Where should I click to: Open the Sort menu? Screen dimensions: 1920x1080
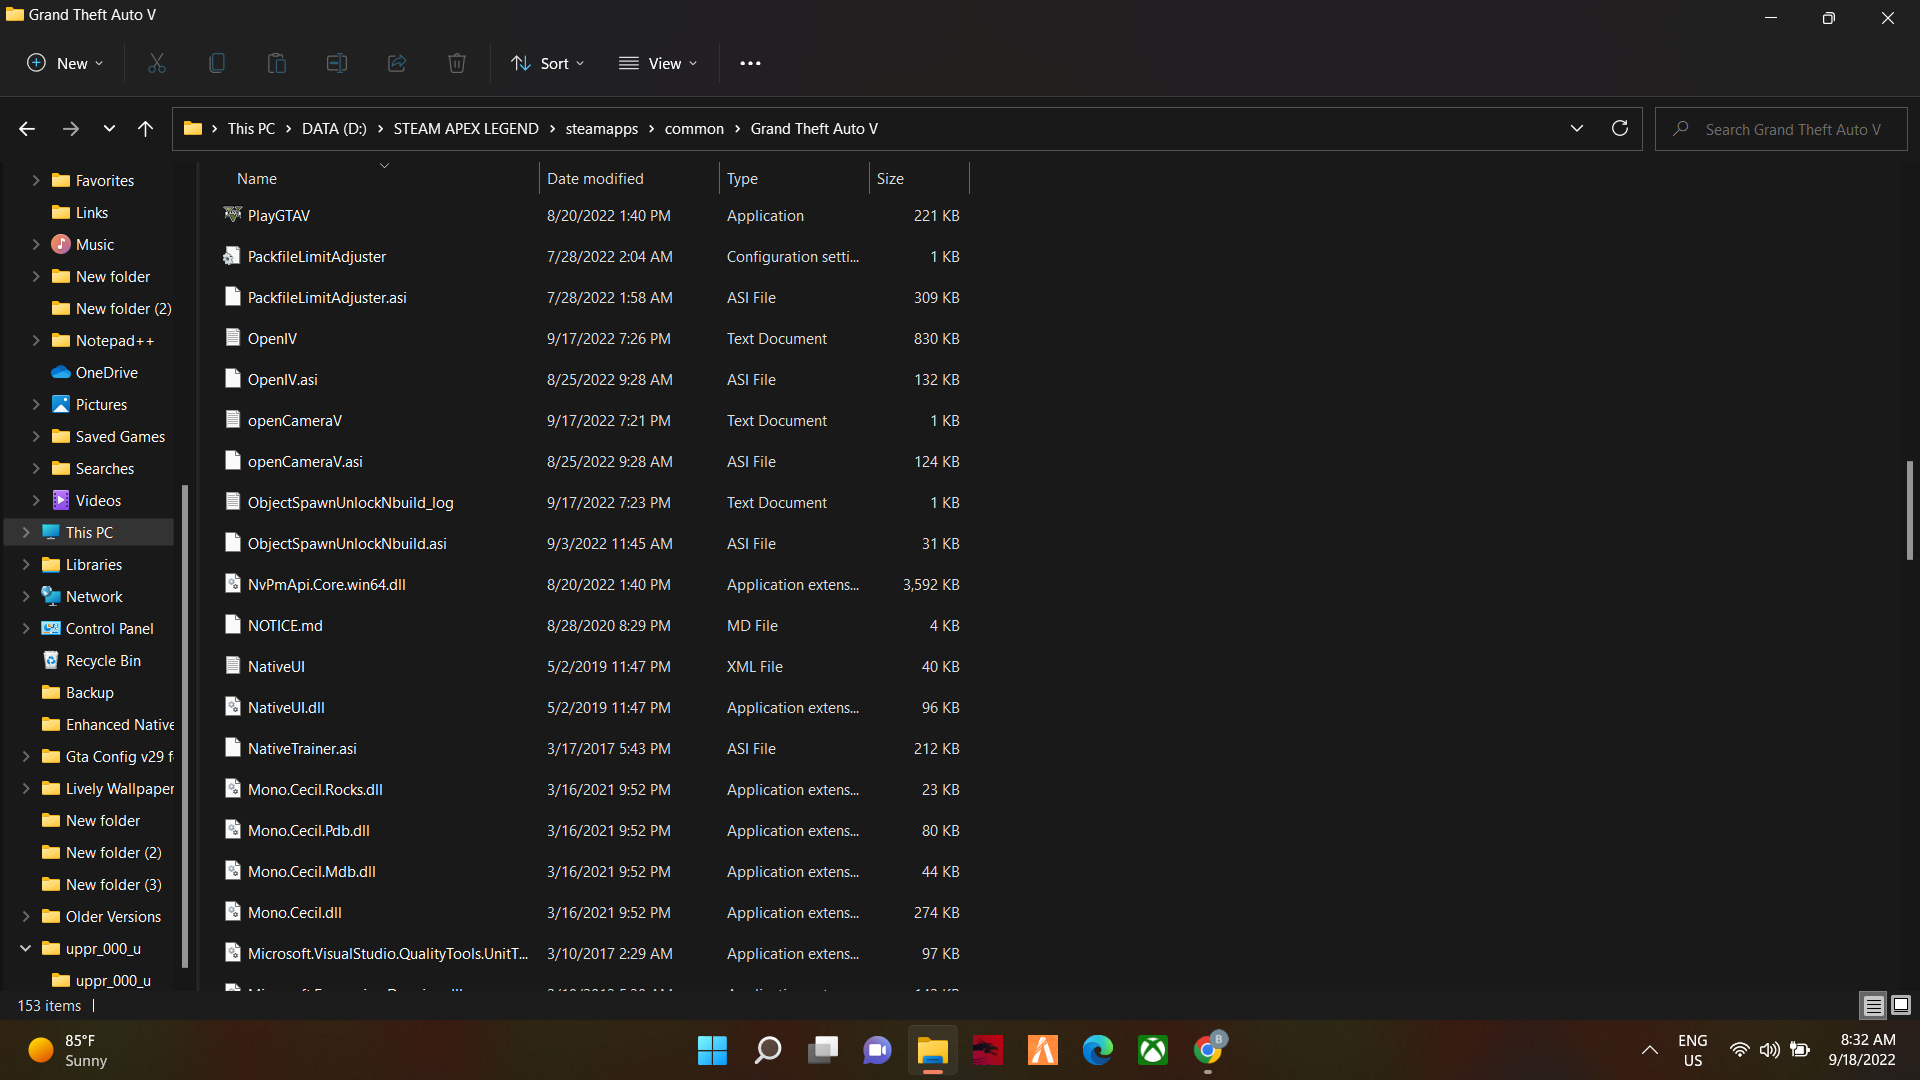coord(547,63)
